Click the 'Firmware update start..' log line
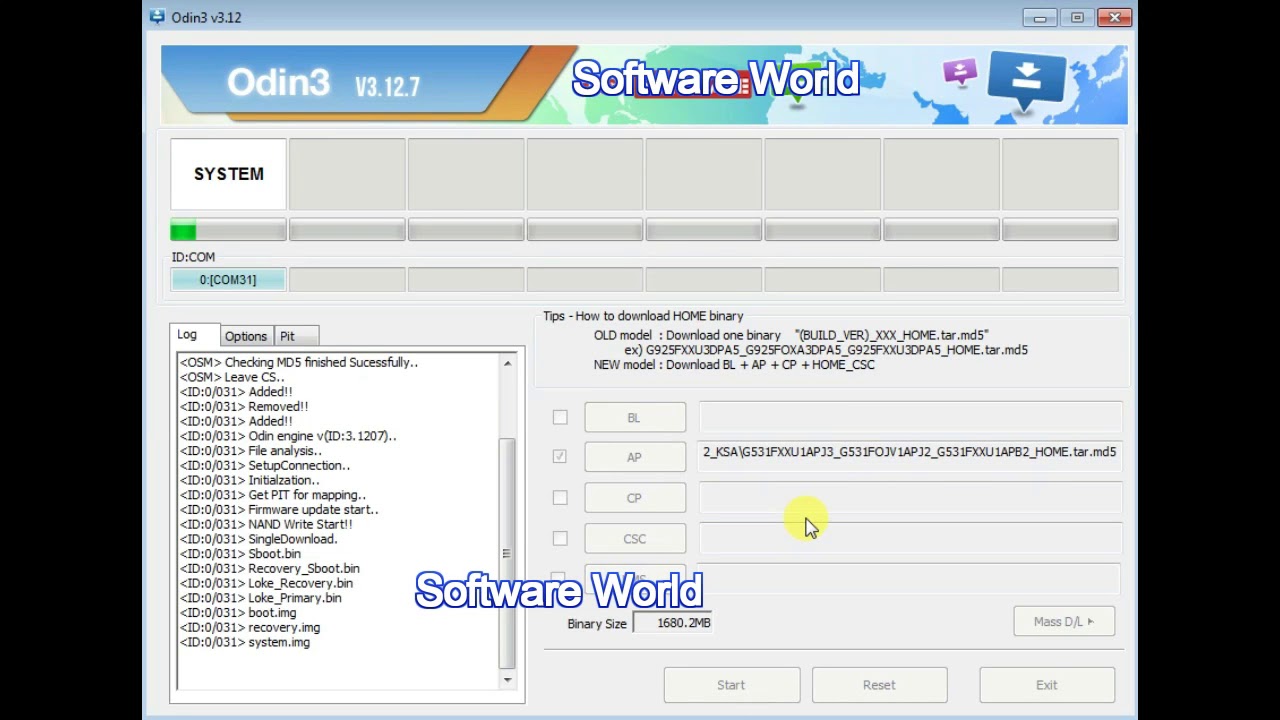The width and height of the screenshot is (1280, 720). pyautogui.click(x=279, y=509)
